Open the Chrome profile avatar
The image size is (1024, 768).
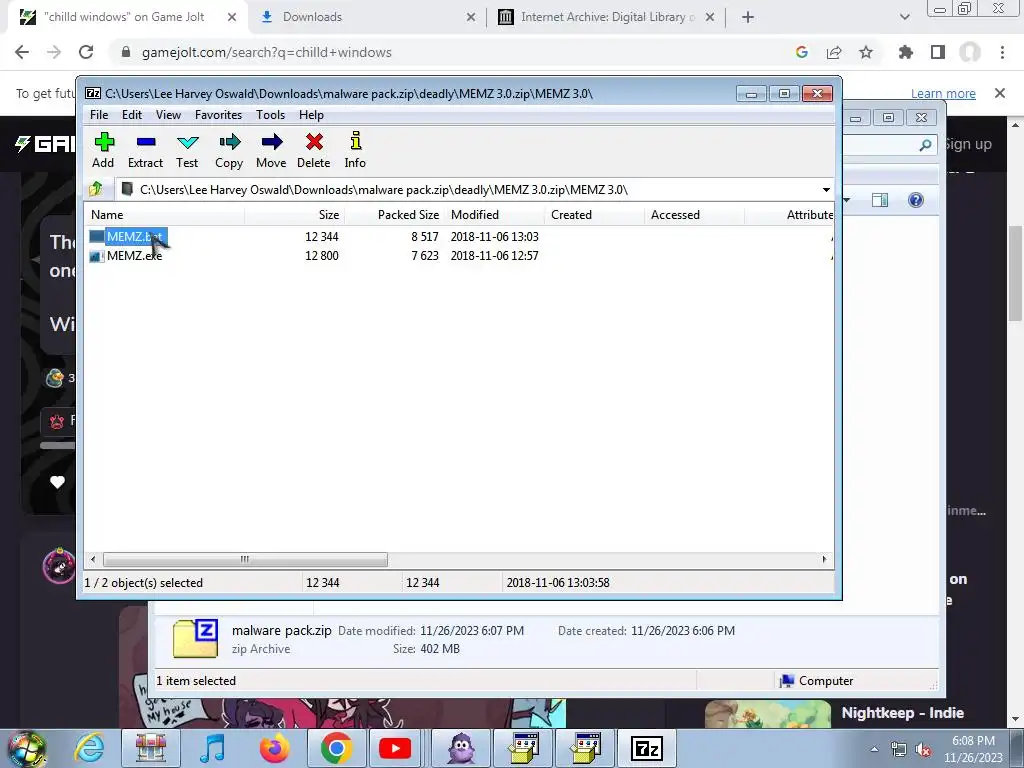pyautogui.click(x=970, y=52)
